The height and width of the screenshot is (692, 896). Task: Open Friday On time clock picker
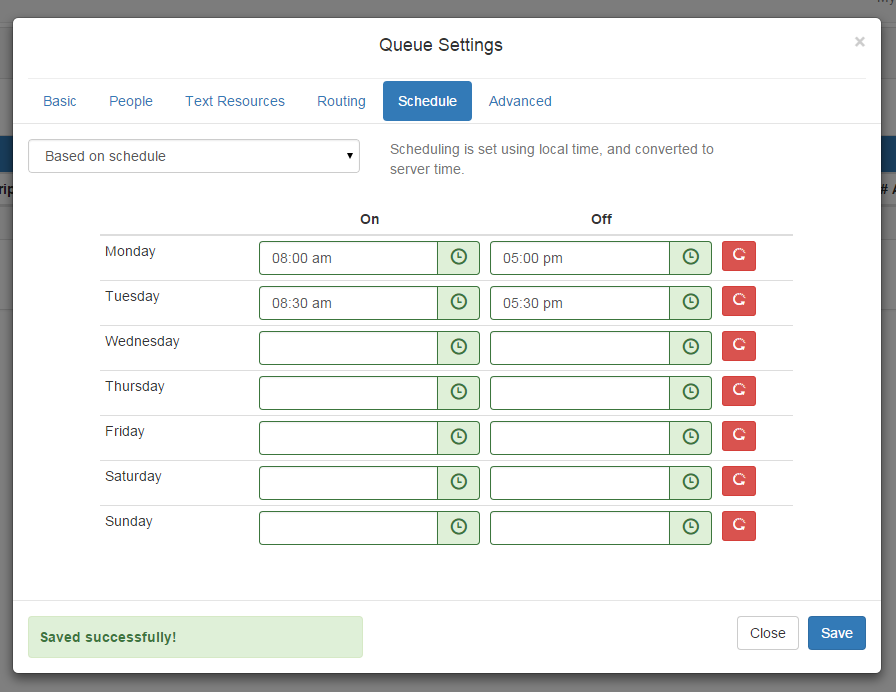click(x=458, y=437)
